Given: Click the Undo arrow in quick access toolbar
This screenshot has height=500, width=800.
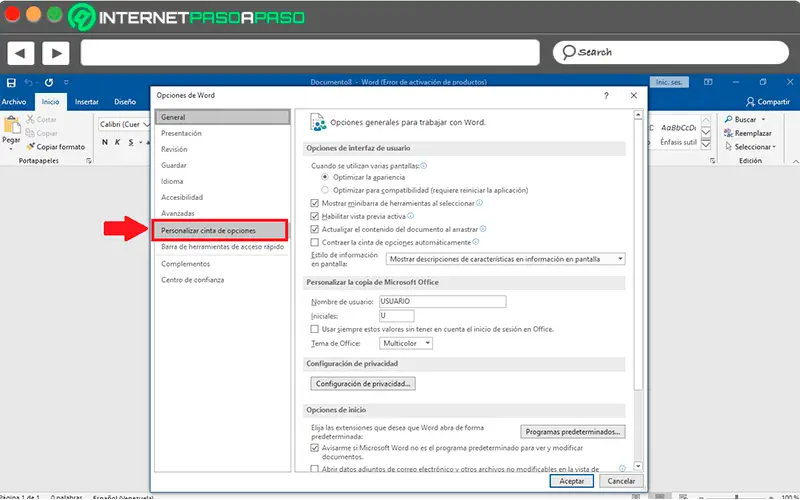Looking at the screenshot, I should click(29, 82).
